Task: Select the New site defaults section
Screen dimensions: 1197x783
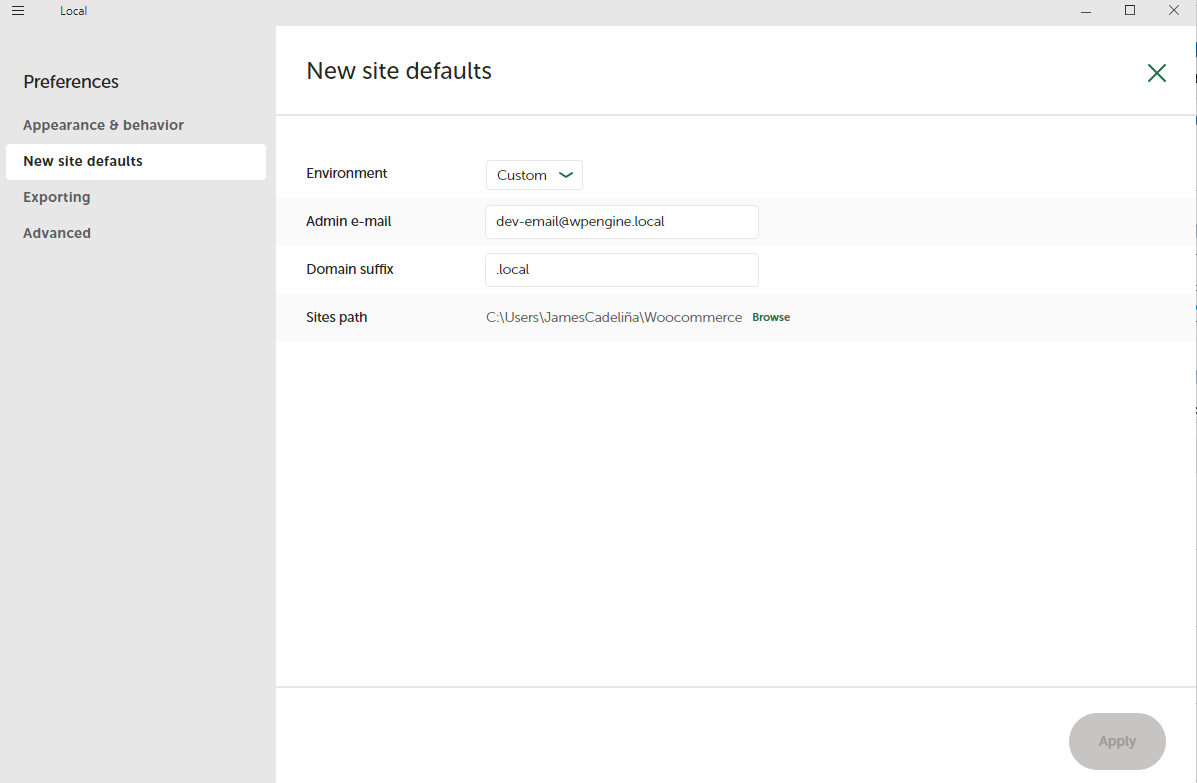Action: coord(83,161)
